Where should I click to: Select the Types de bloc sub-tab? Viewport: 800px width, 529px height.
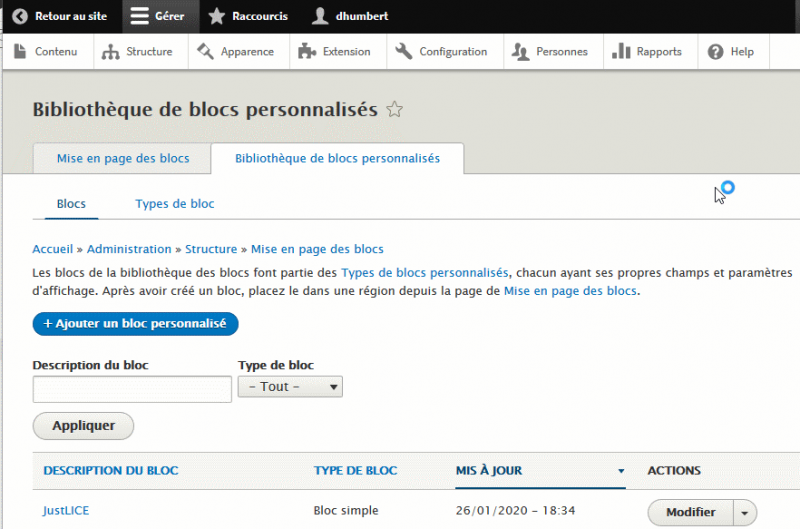click(175, 204)
